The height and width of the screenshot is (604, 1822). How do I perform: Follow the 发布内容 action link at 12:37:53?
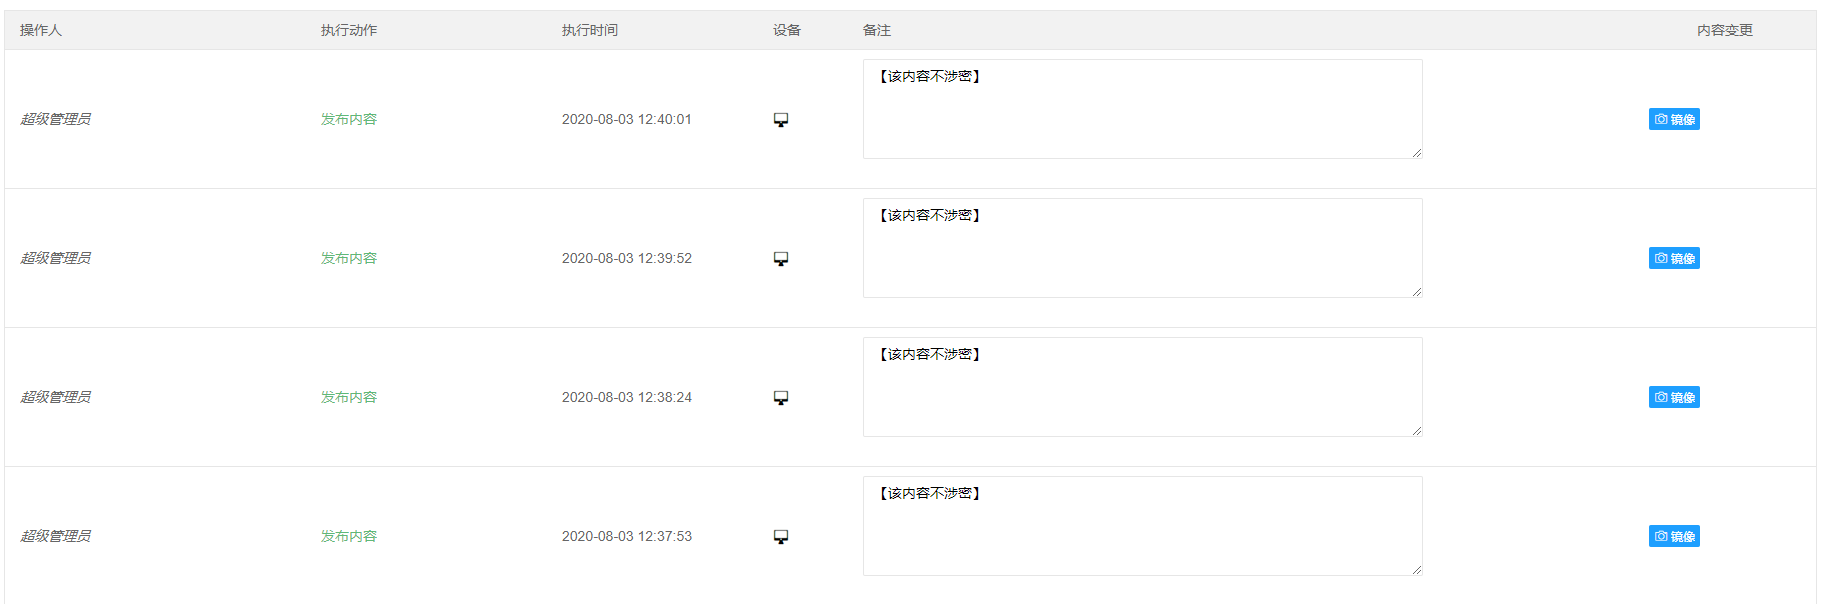point(349,536)
